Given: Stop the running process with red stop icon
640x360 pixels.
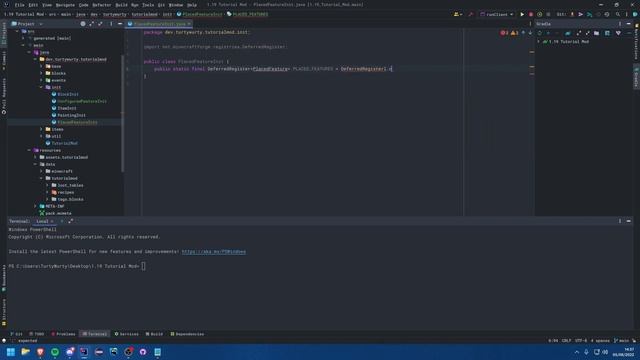Looking at the screenshot, I should [531, 14].
